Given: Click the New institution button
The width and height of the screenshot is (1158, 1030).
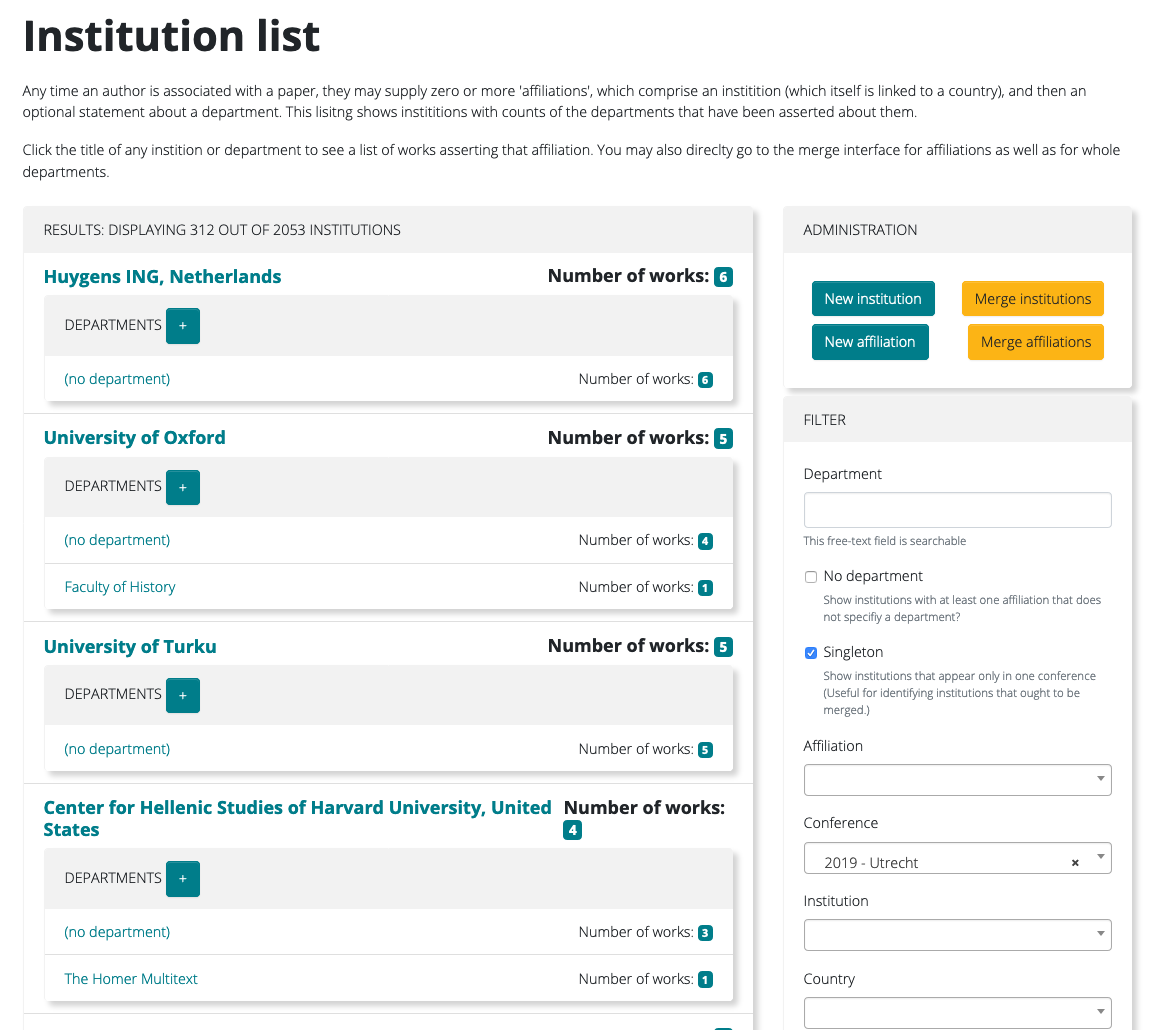Looking at the screenshot, I should coord(873,298).
